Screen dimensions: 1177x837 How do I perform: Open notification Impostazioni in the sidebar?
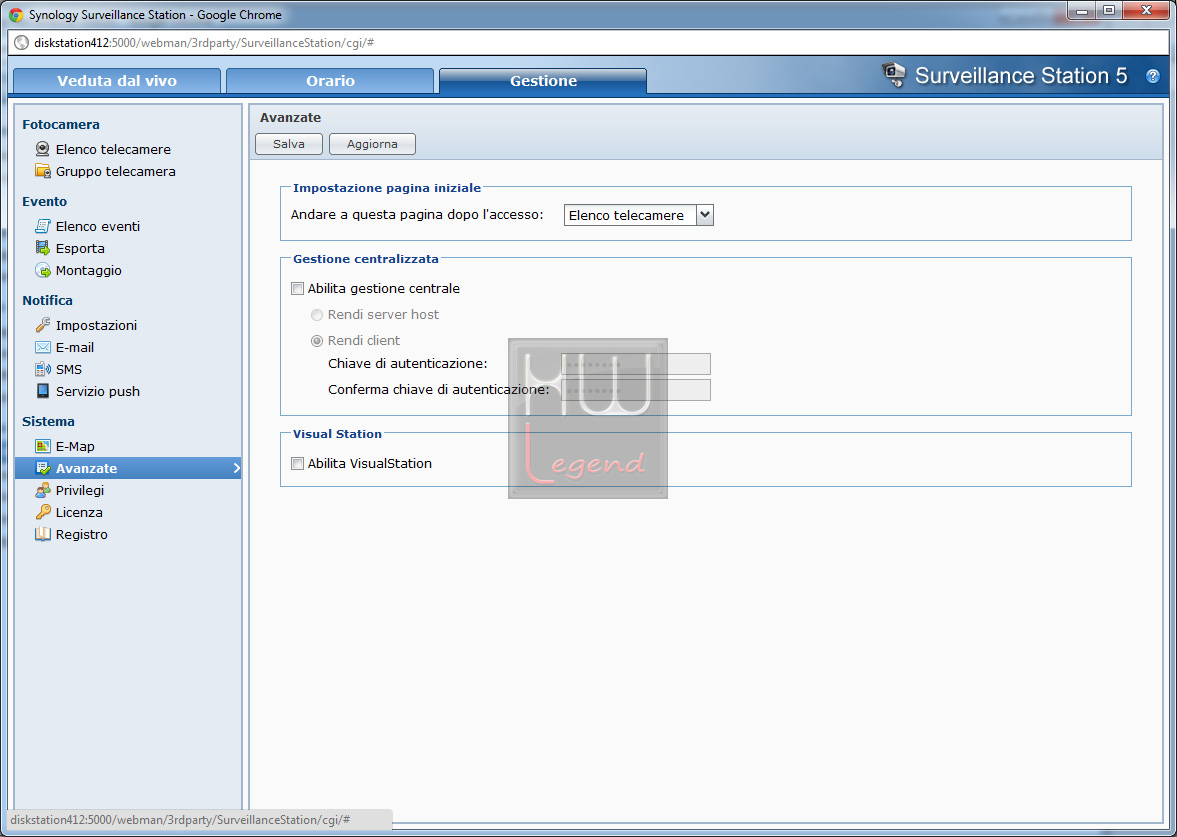[x=96, y=325]
